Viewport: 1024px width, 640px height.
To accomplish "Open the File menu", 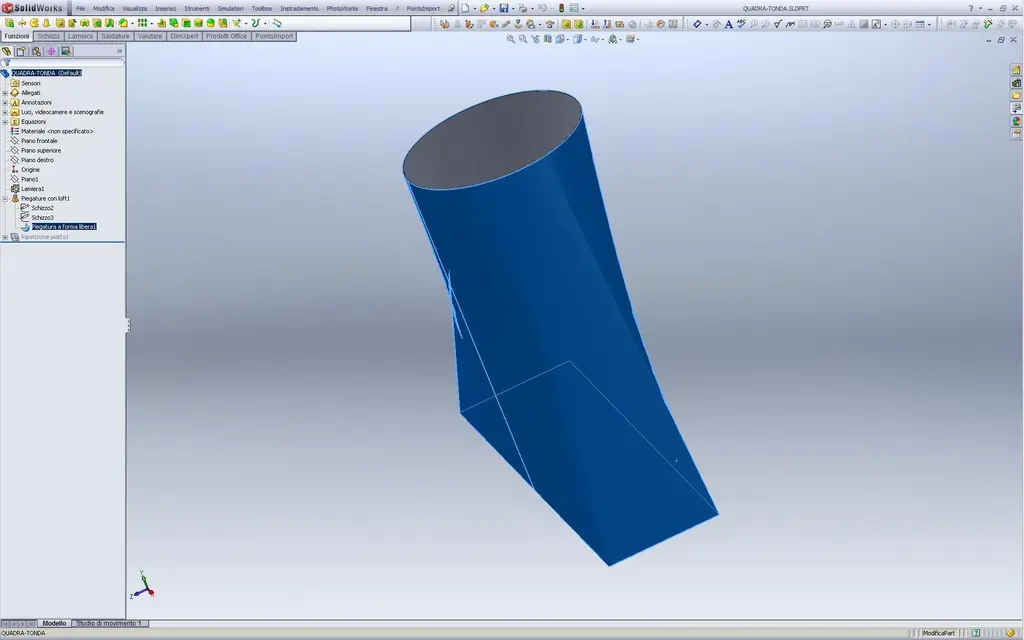I will pos(80,8).
